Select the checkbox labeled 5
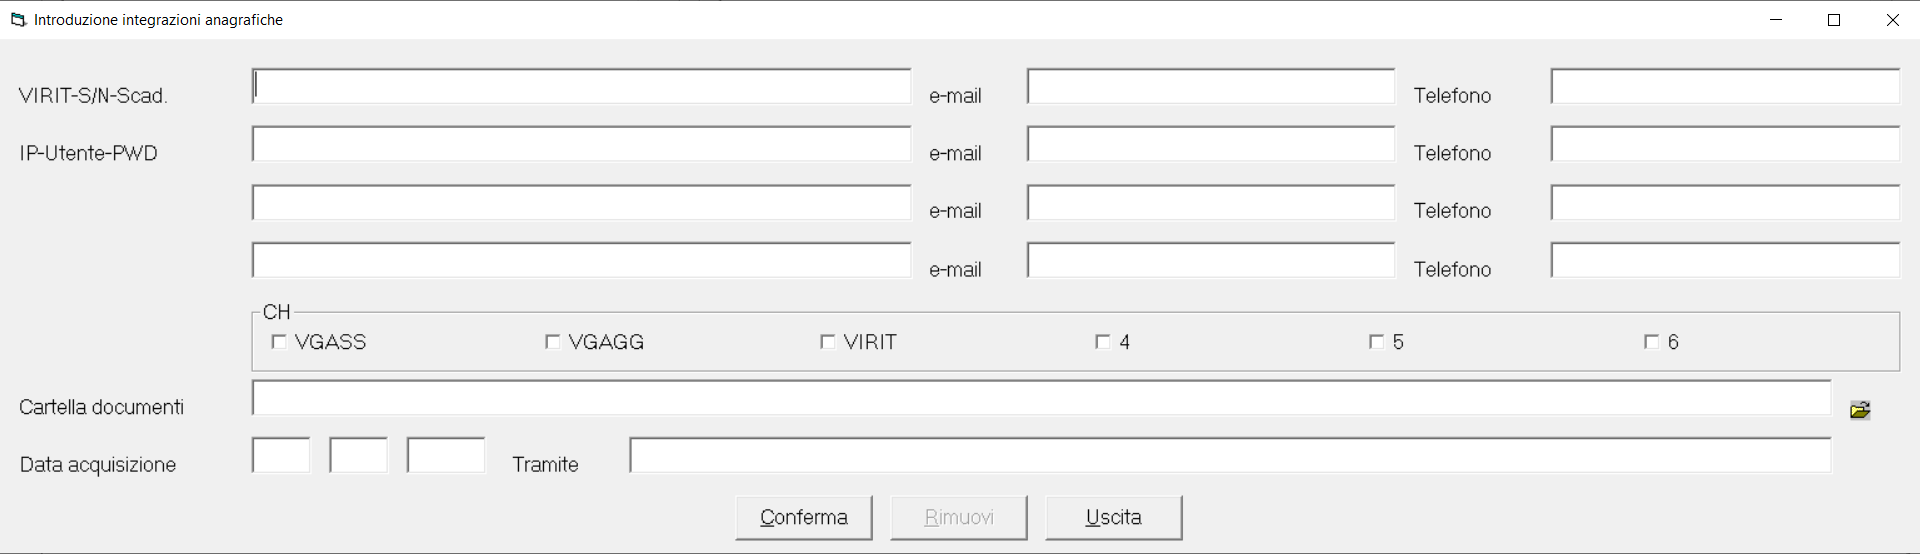This screenshot has width=1920, height=554. tap(1376, 342)
